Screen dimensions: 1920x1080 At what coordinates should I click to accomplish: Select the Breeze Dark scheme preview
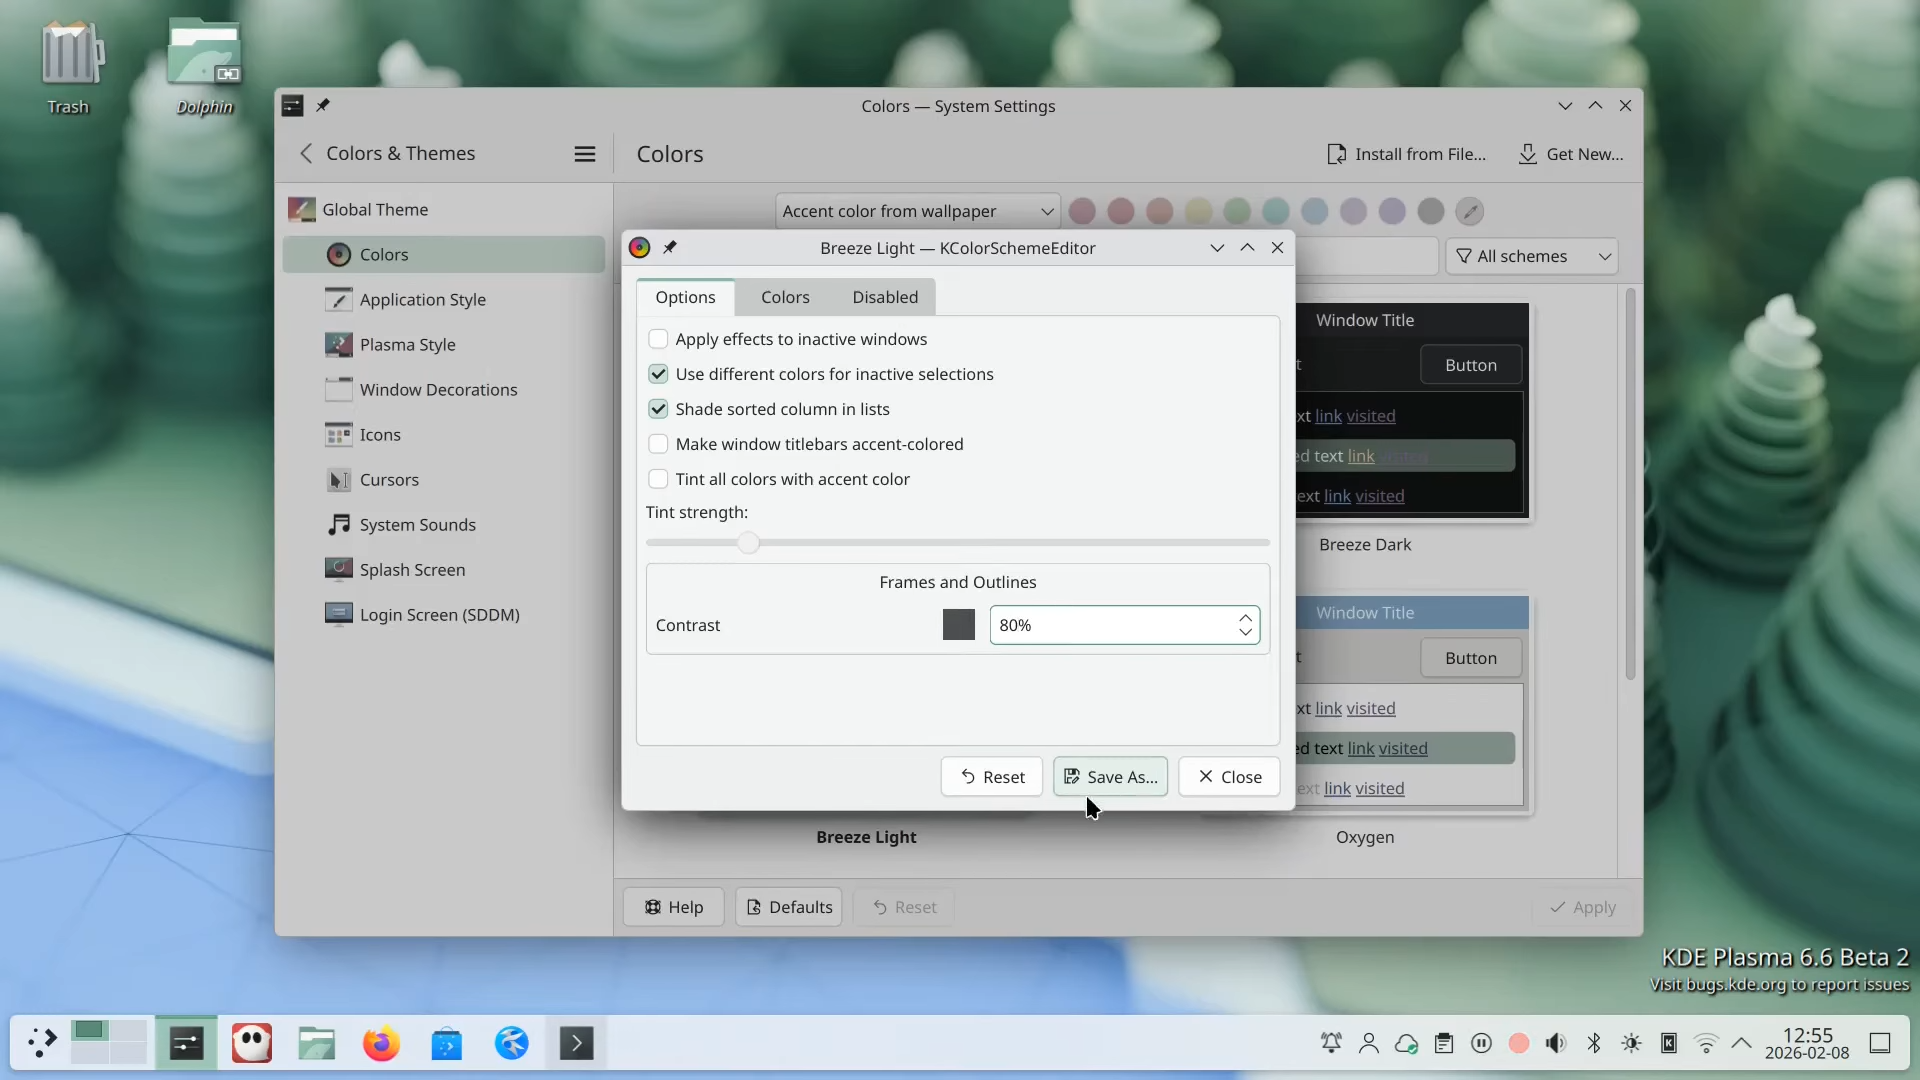(x=1411, y=412)
